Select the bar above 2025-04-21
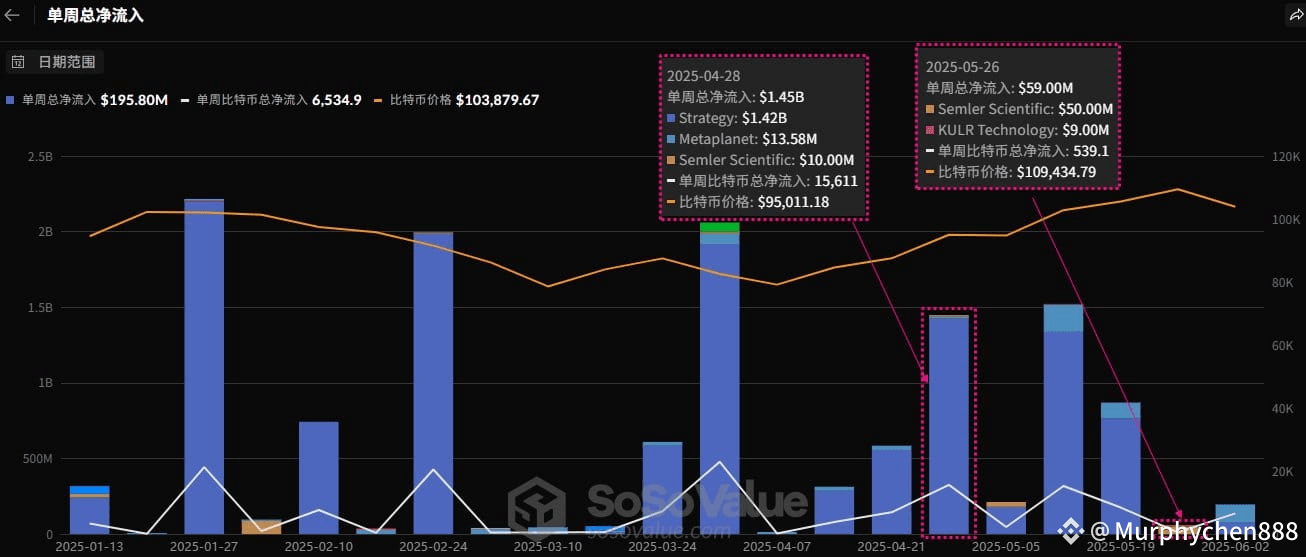This screenshot has height=557, width=1306. click(891, 490)
